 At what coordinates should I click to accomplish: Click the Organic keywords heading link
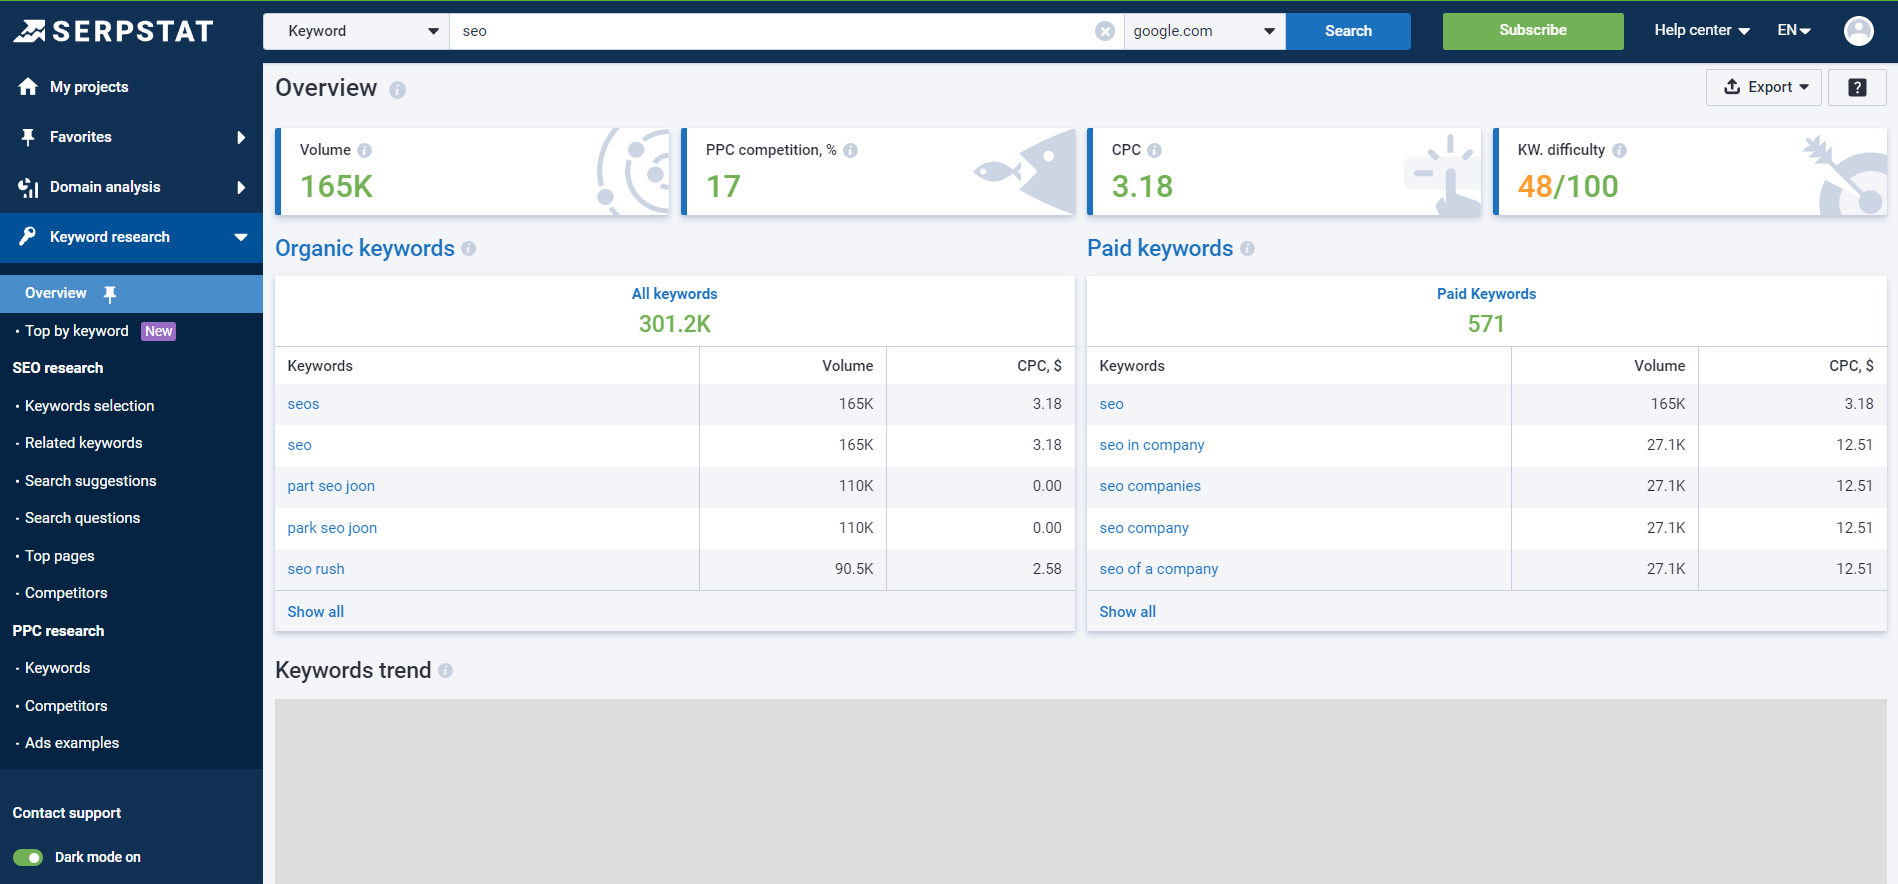click(x=365, y=248)
